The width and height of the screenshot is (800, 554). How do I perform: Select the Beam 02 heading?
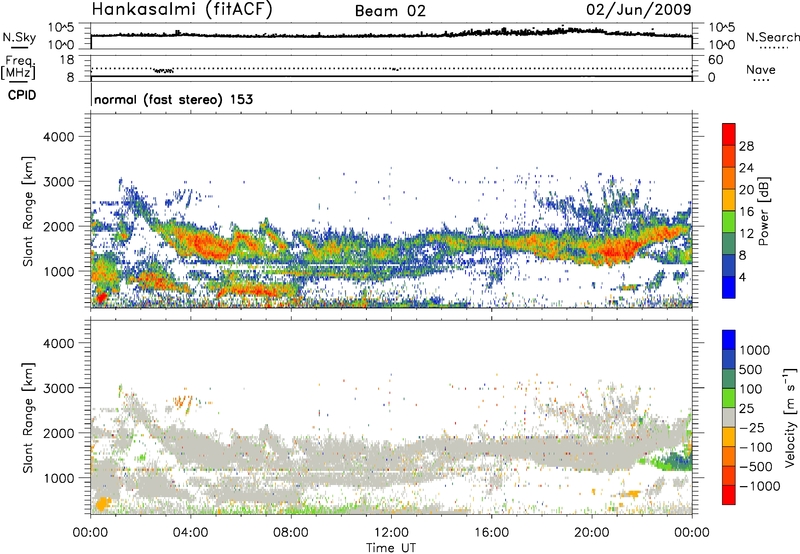390,11
